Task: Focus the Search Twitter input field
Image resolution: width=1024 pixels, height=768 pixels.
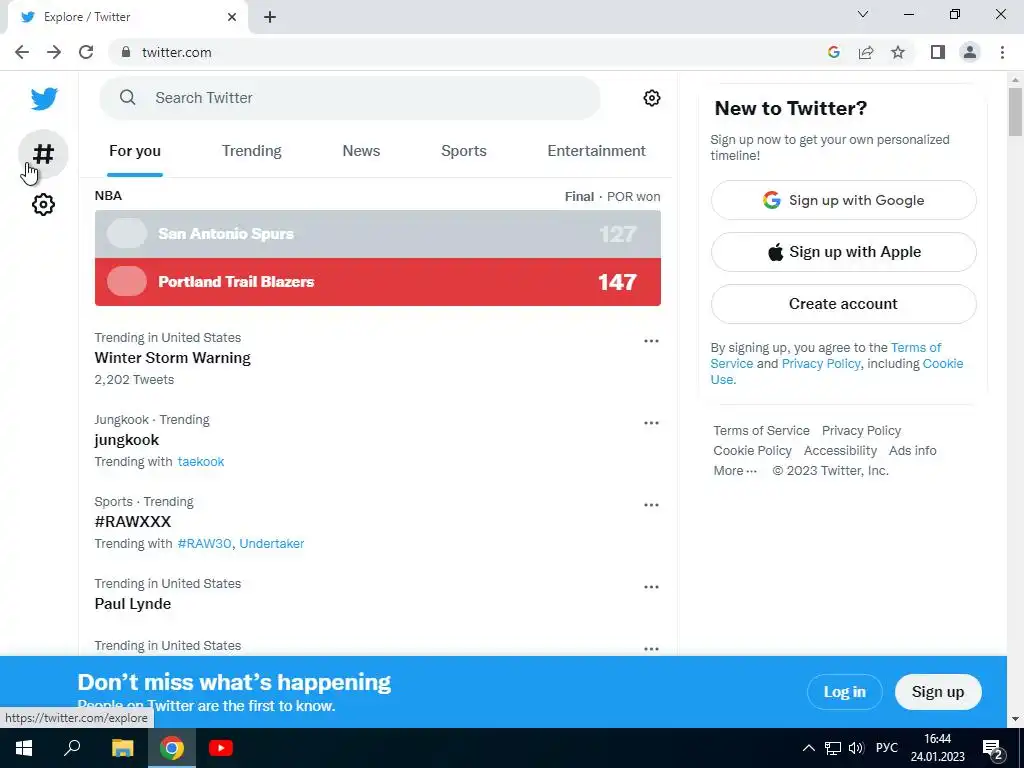Action: point(349,98)
